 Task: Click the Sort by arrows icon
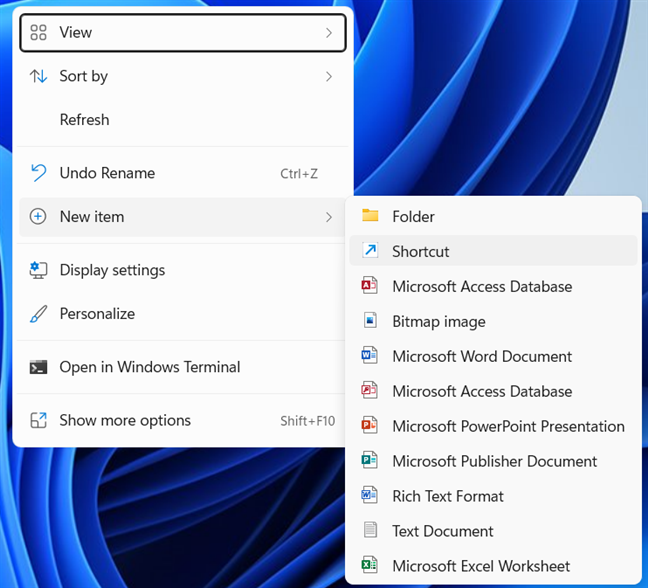38,76
